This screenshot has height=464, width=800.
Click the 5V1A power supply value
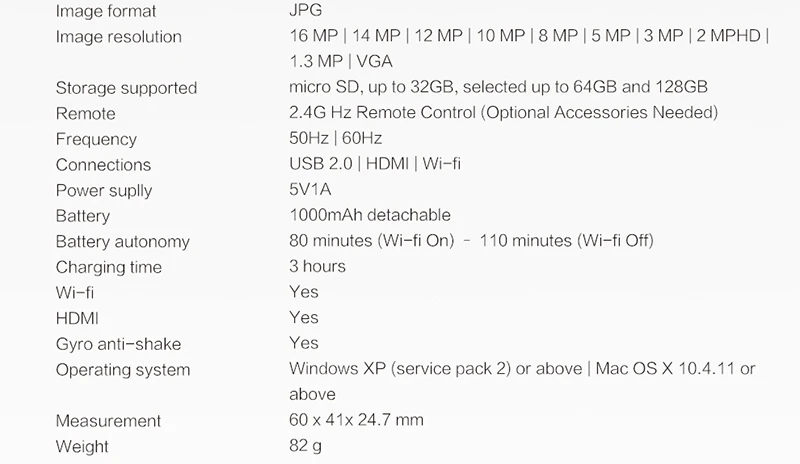313,190
